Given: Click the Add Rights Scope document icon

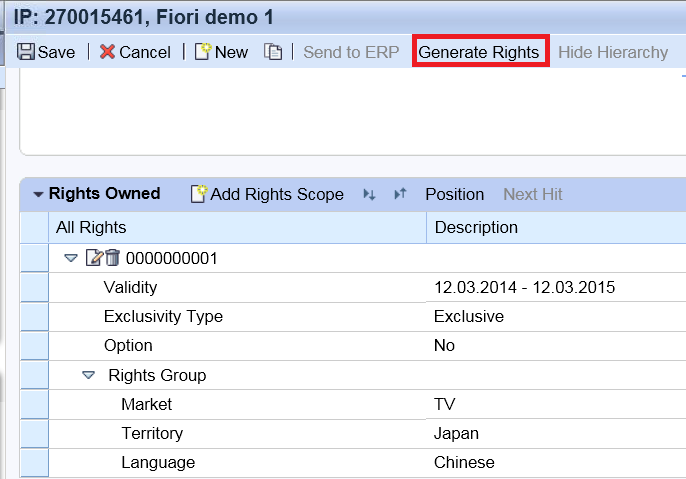Looking at the screenshot, I should [199, 194].
